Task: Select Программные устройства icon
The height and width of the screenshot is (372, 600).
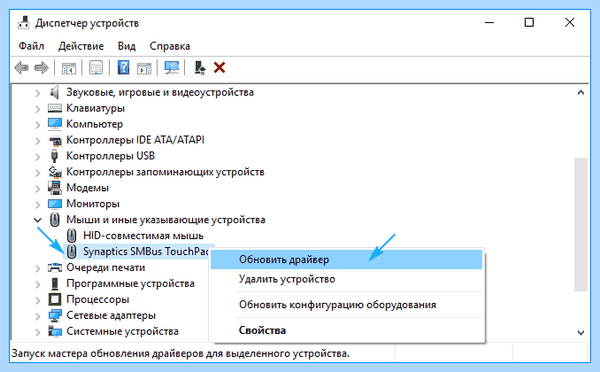Action: click(55, 284)
